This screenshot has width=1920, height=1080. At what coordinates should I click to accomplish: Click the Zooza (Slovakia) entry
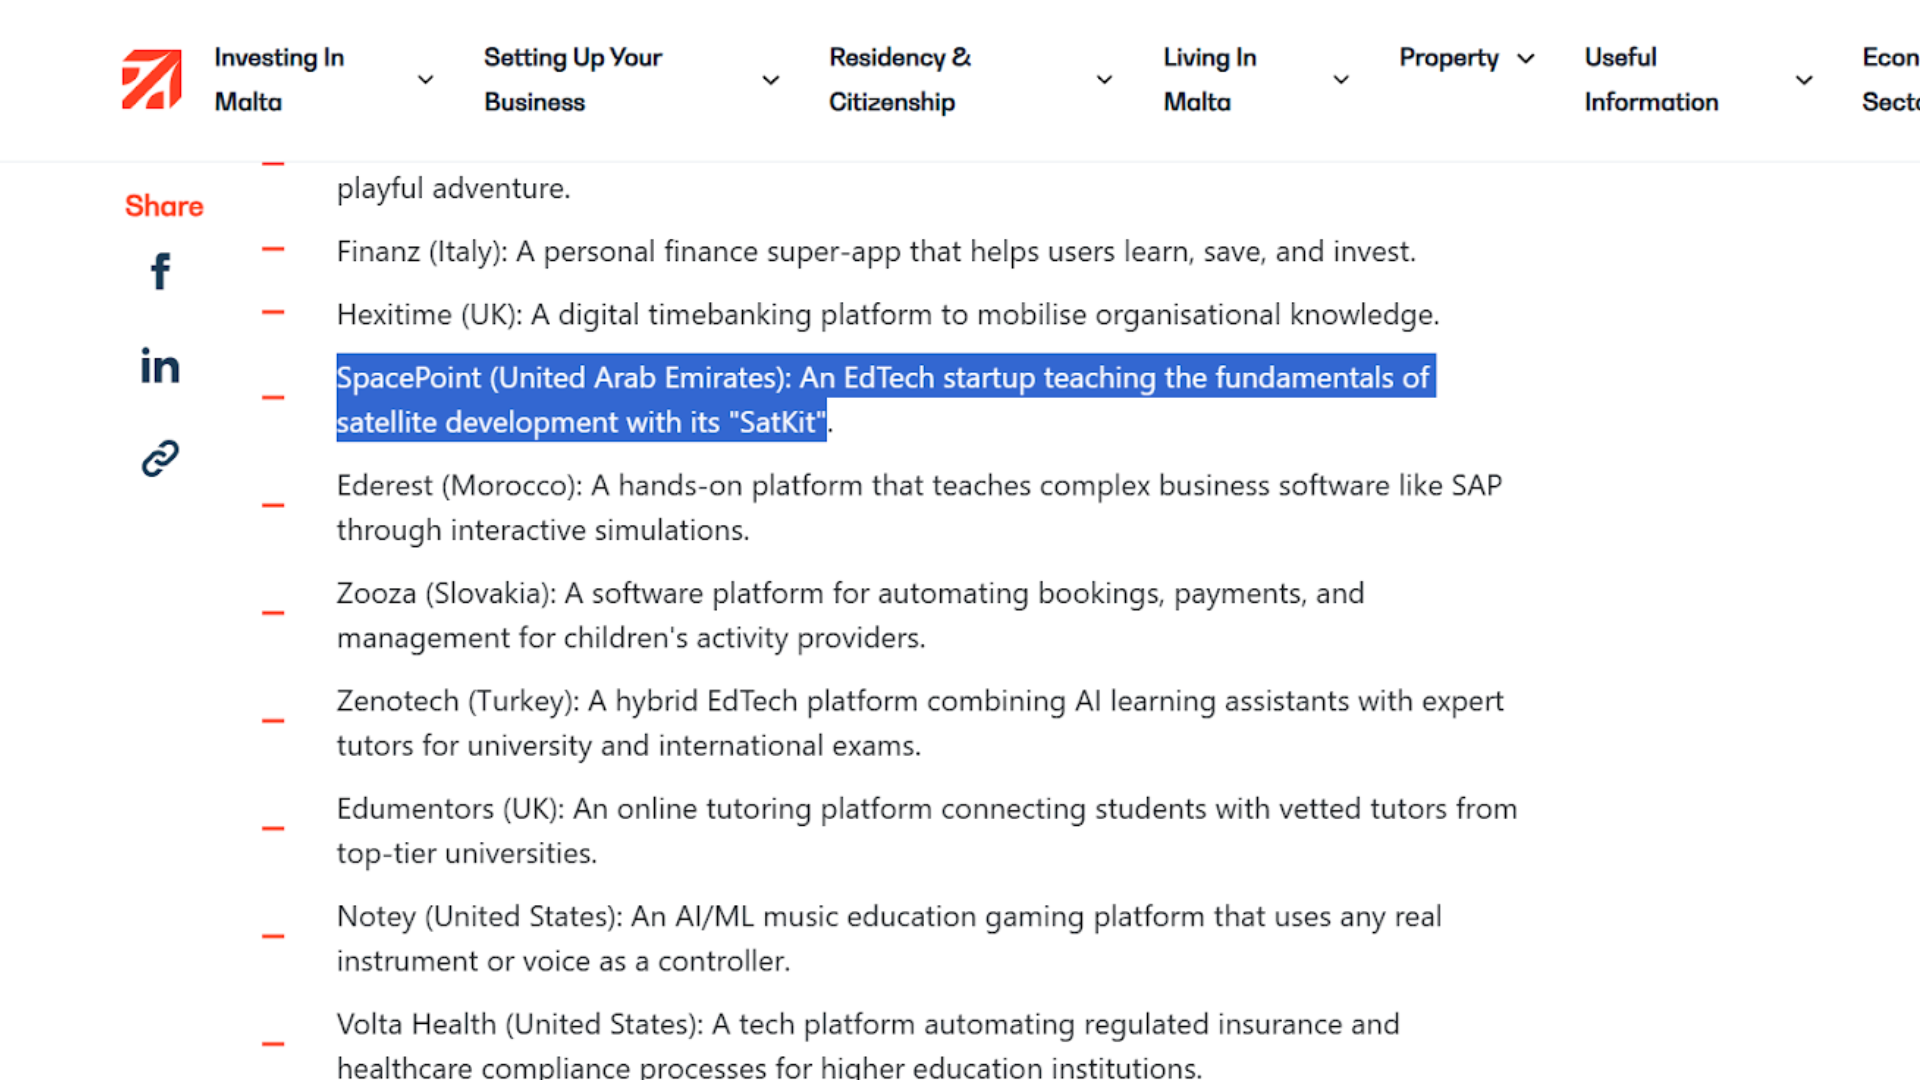coord(850,615)
